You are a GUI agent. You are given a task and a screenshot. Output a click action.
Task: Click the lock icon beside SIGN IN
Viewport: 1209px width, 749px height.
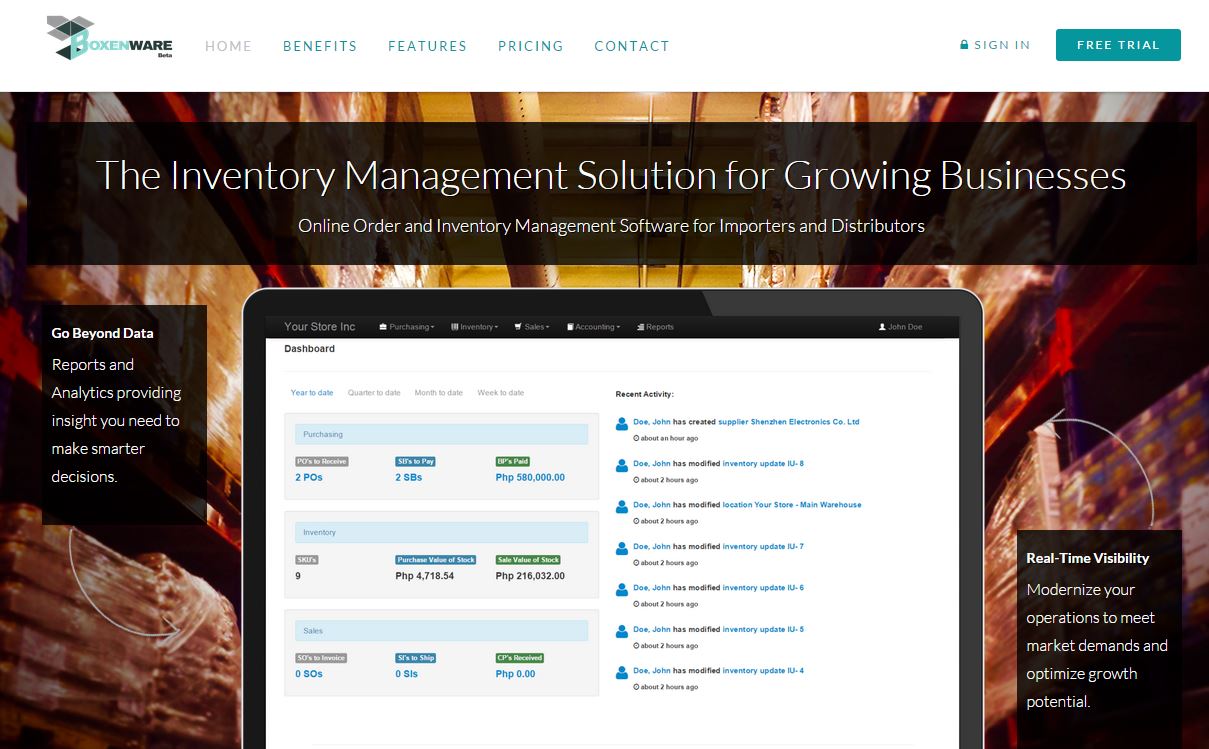click(x=964, y=45)
